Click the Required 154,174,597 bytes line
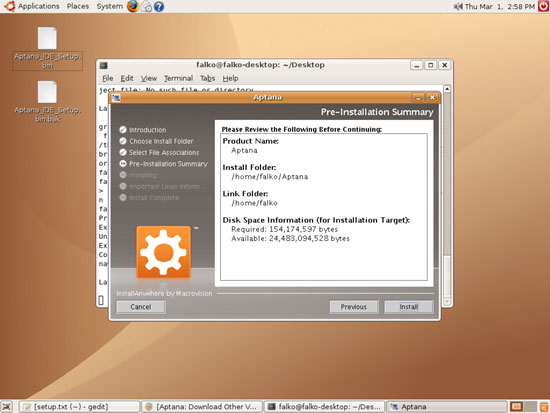The height and width of the screenshot is (413, 550). pyautogui.click(x=284, y=229)
